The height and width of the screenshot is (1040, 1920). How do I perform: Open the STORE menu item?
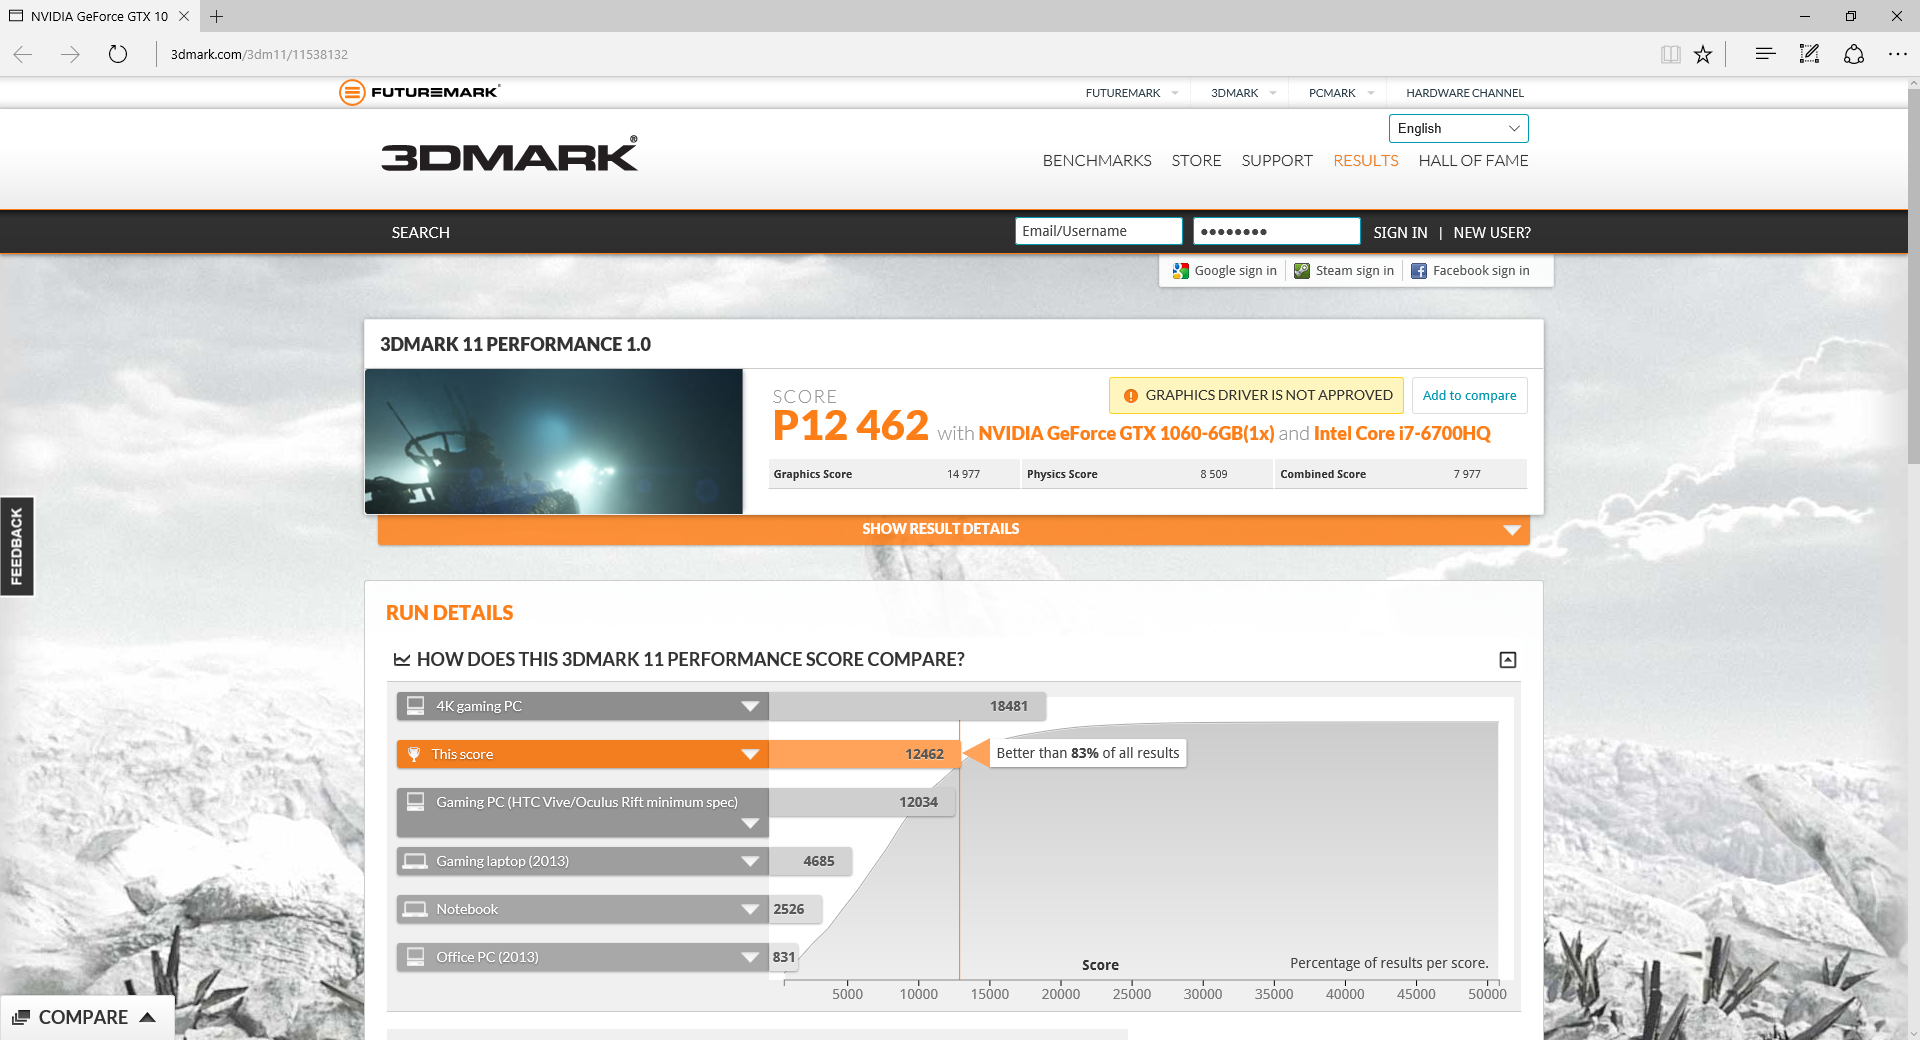click(1196, 160)
